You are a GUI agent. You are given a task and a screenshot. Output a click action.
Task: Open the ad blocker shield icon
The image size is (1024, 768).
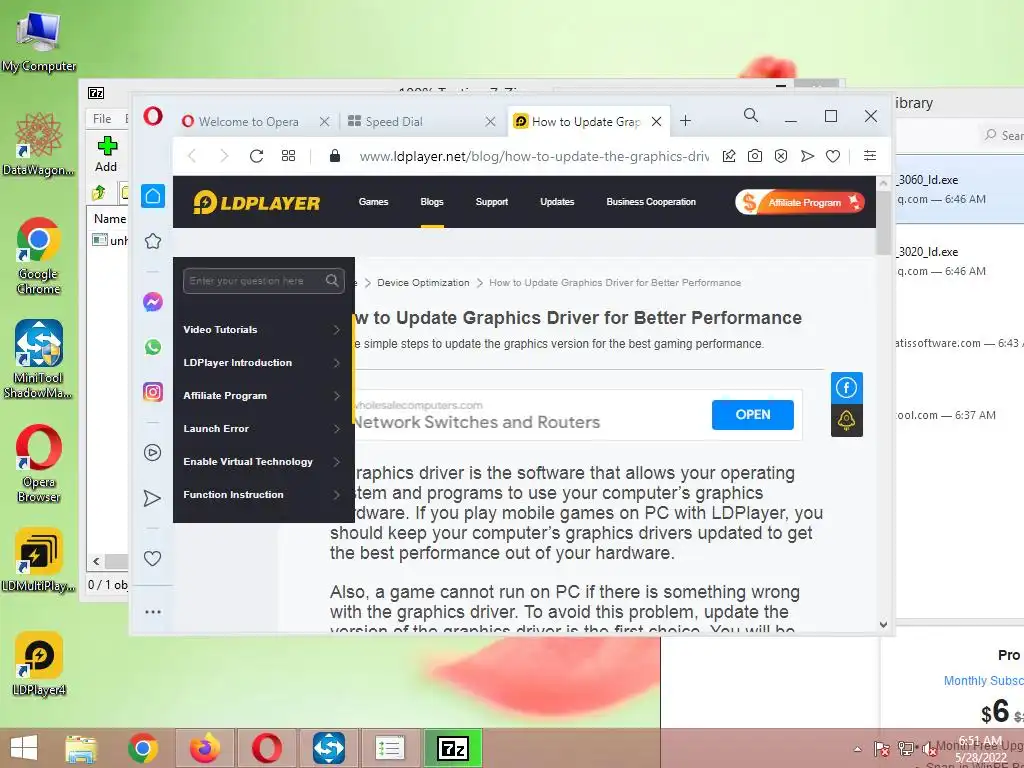tap(781, 155)
